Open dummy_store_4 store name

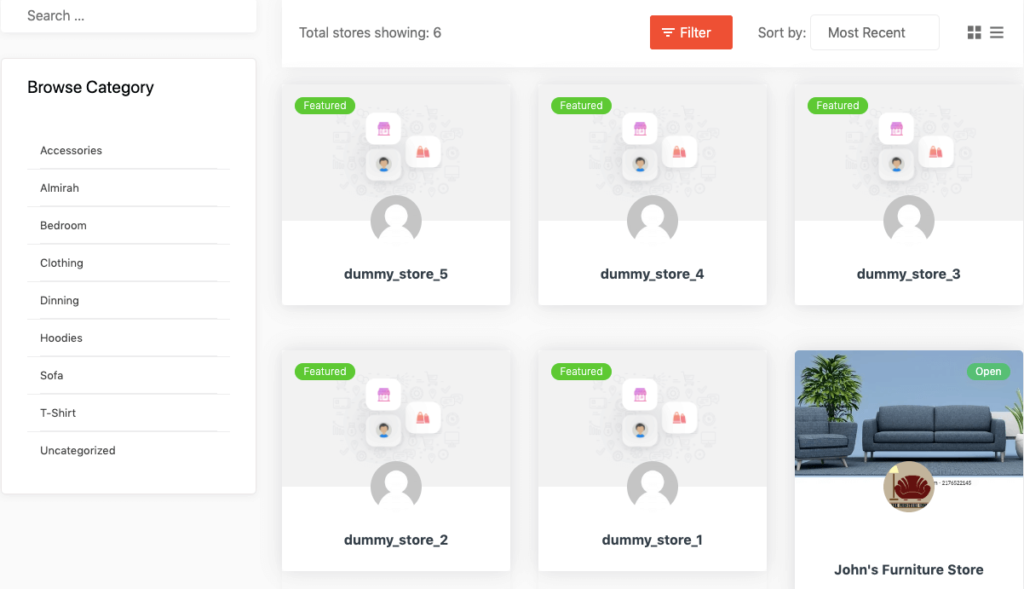tap(652, 274)
